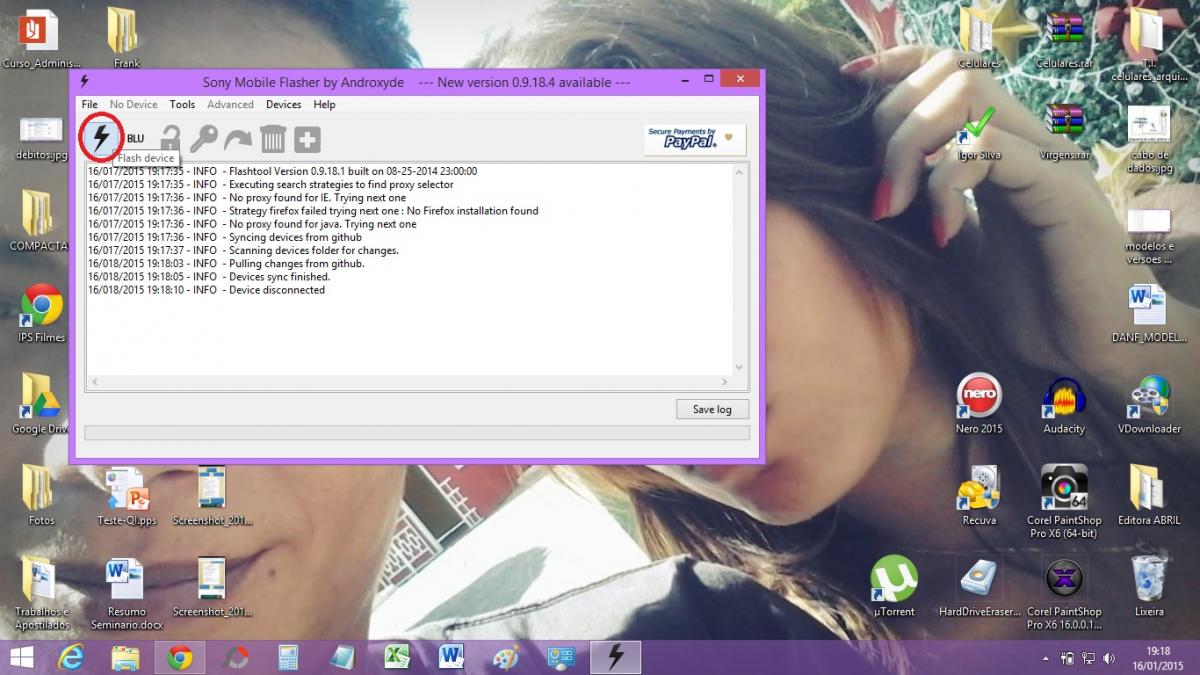This screenshot has width=1200, height=675.
Task: Open Excel from the taskbar
Action: 397,657
